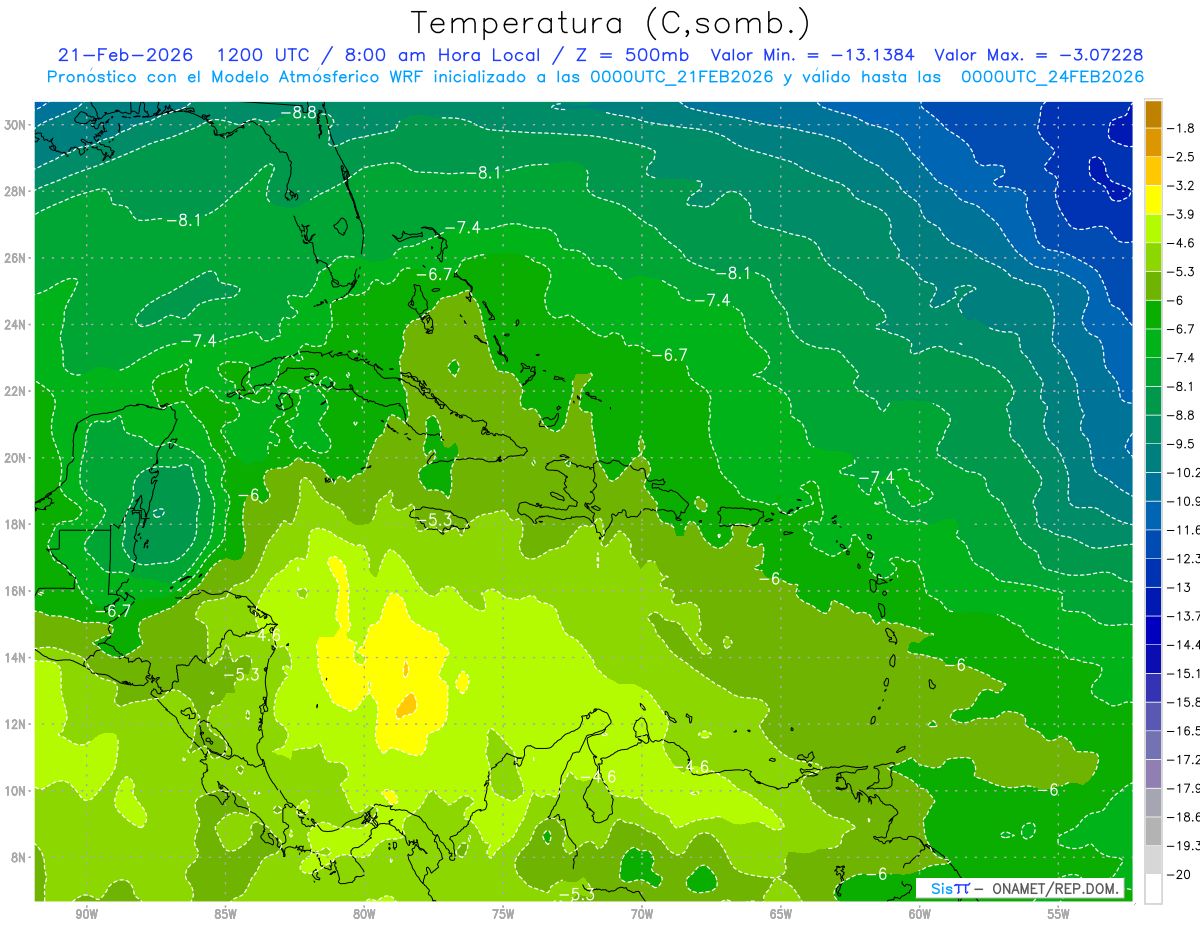Pick the white swatch below -20
Viewport: 1200px width, 927px height.
point(1153,889)
